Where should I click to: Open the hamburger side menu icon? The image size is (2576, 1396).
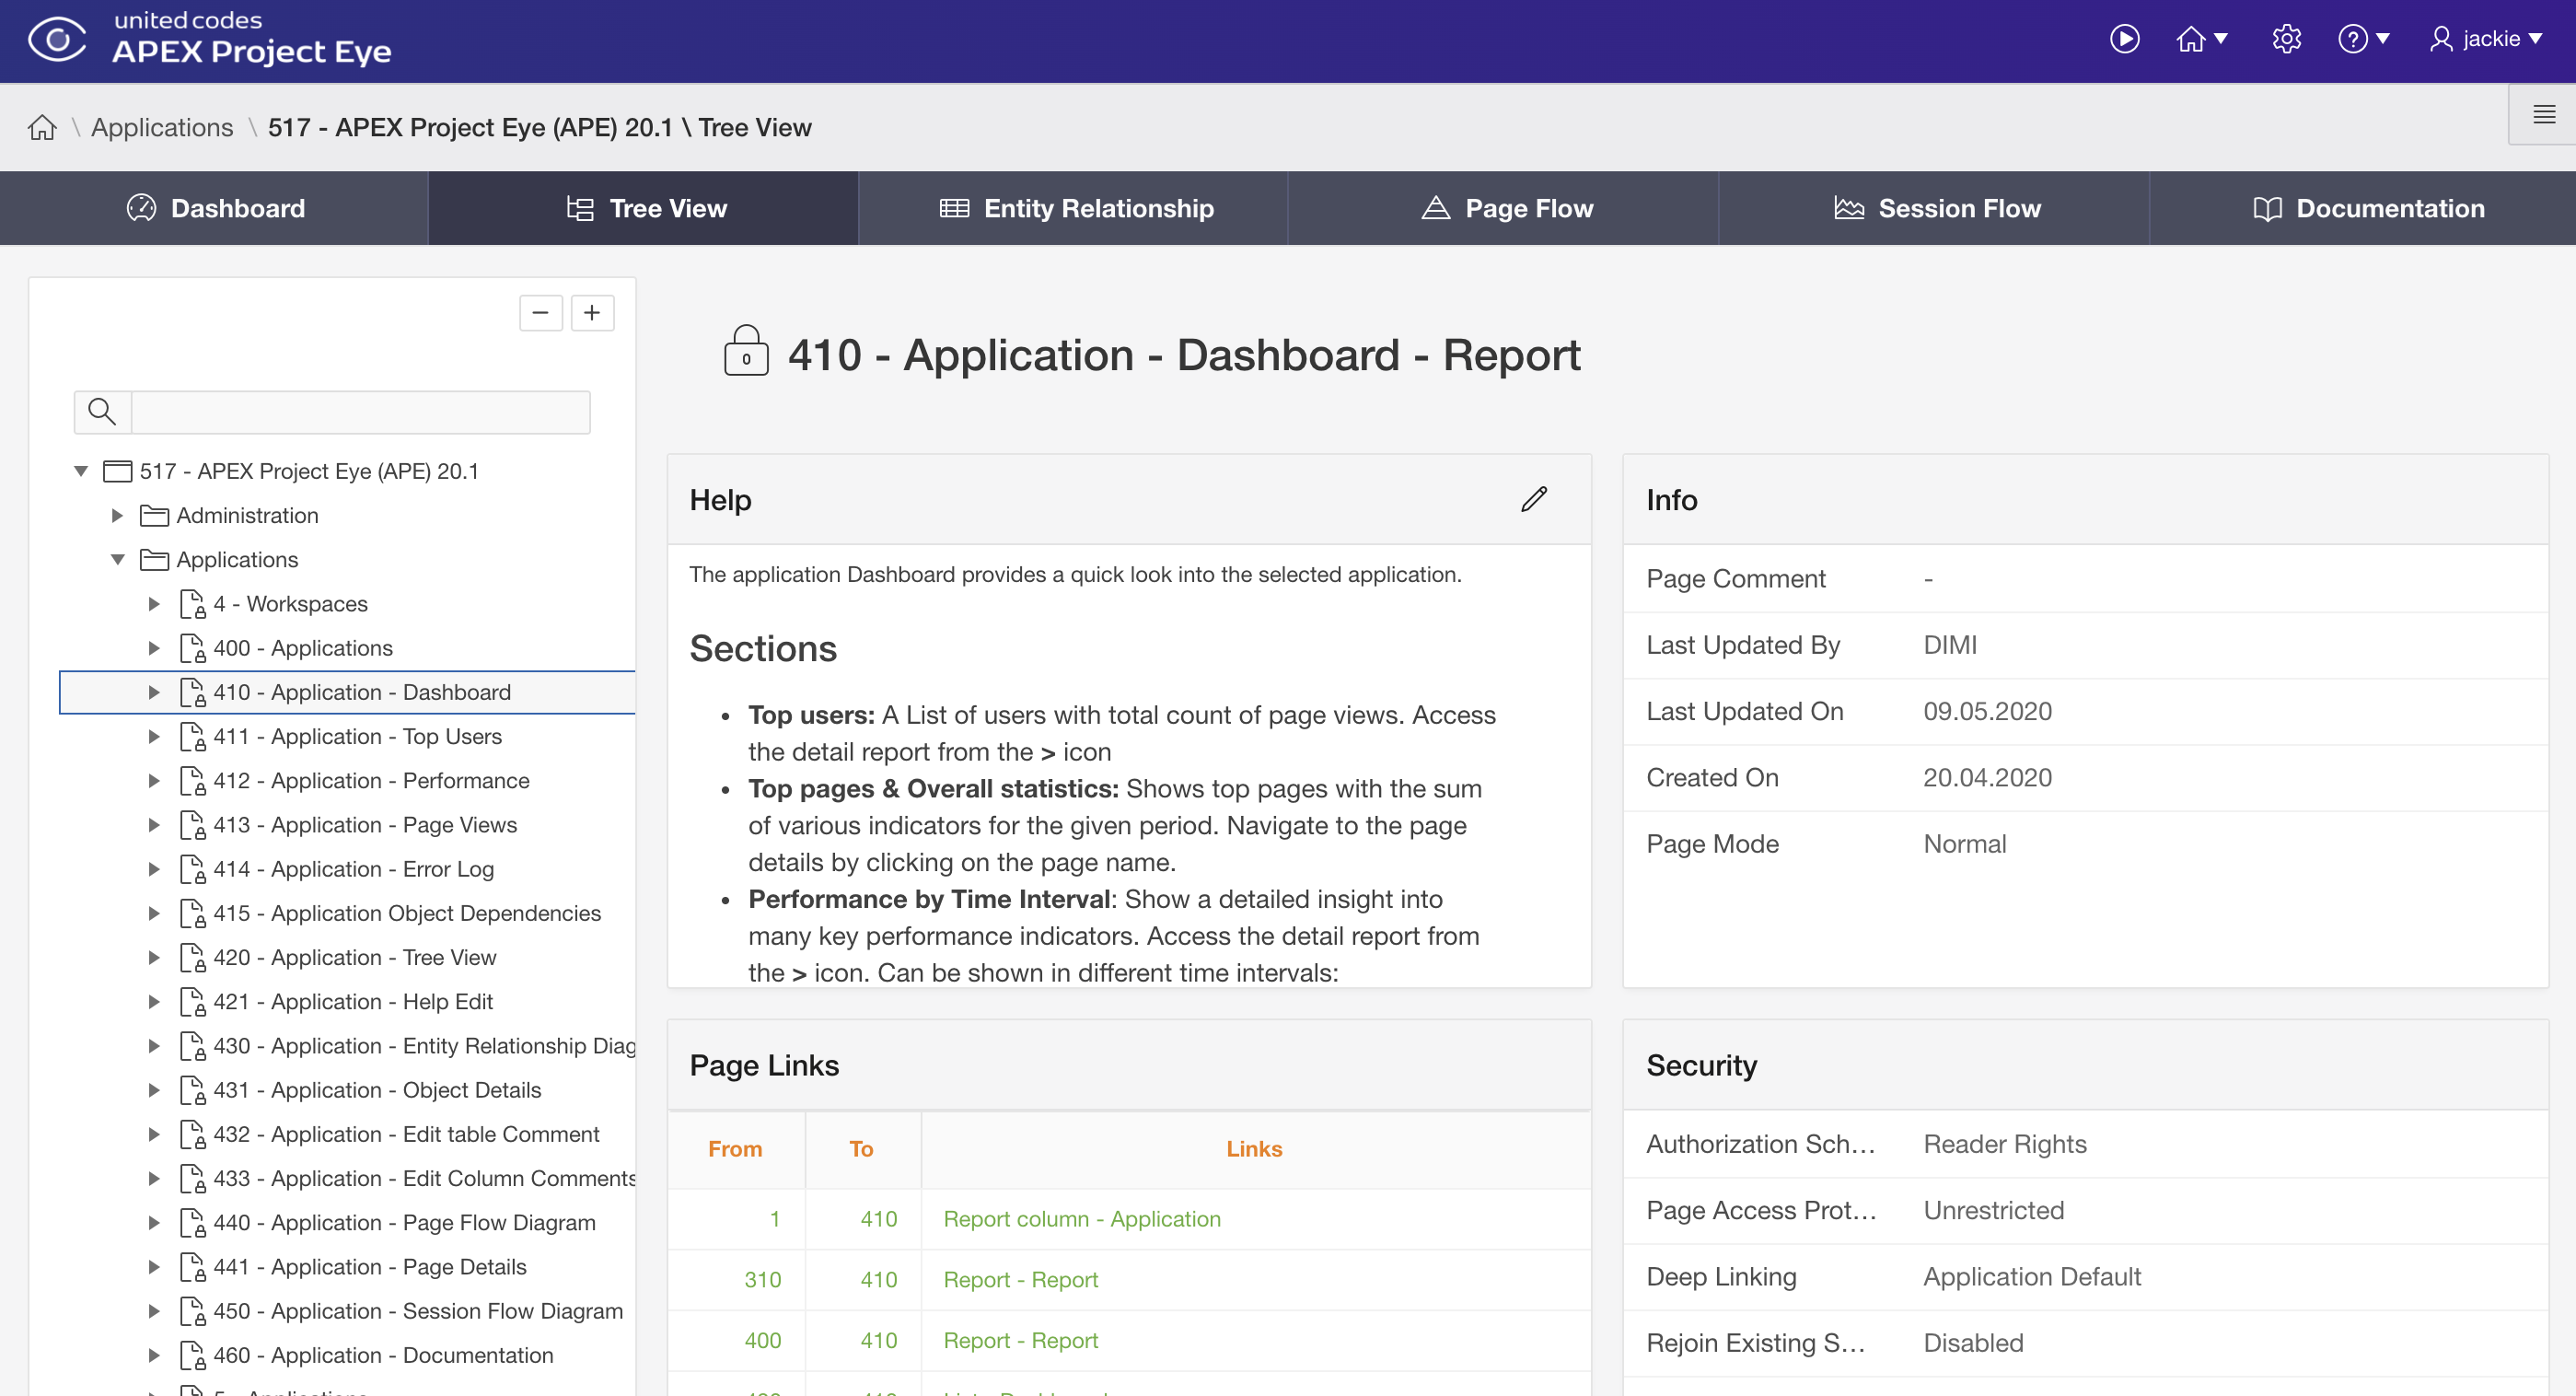[2544, 114]
